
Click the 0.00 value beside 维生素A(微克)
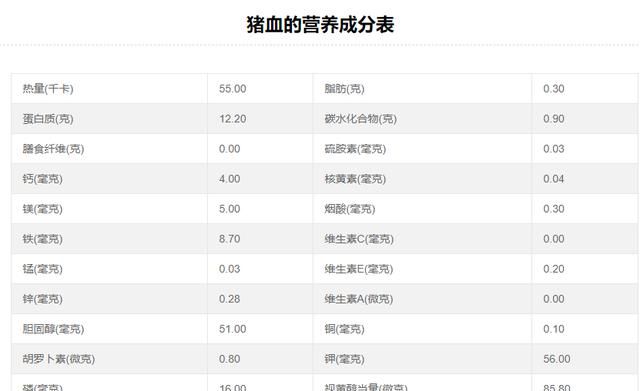tap(554, 299)
